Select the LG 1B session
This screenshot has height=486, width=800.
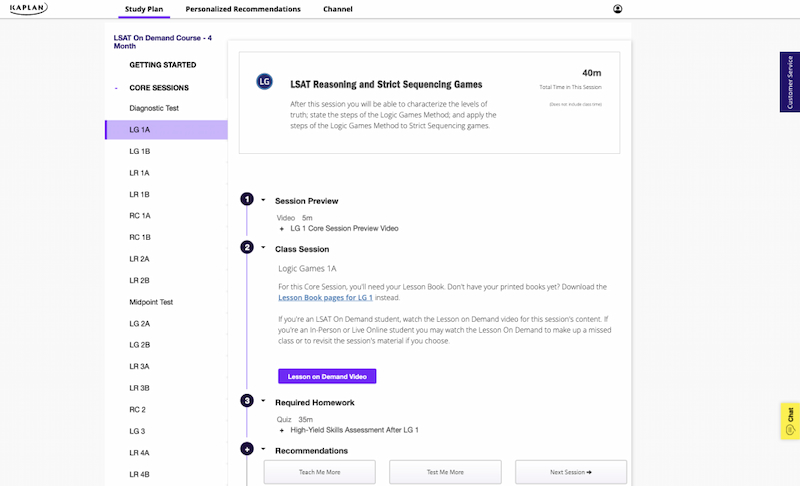140,151
